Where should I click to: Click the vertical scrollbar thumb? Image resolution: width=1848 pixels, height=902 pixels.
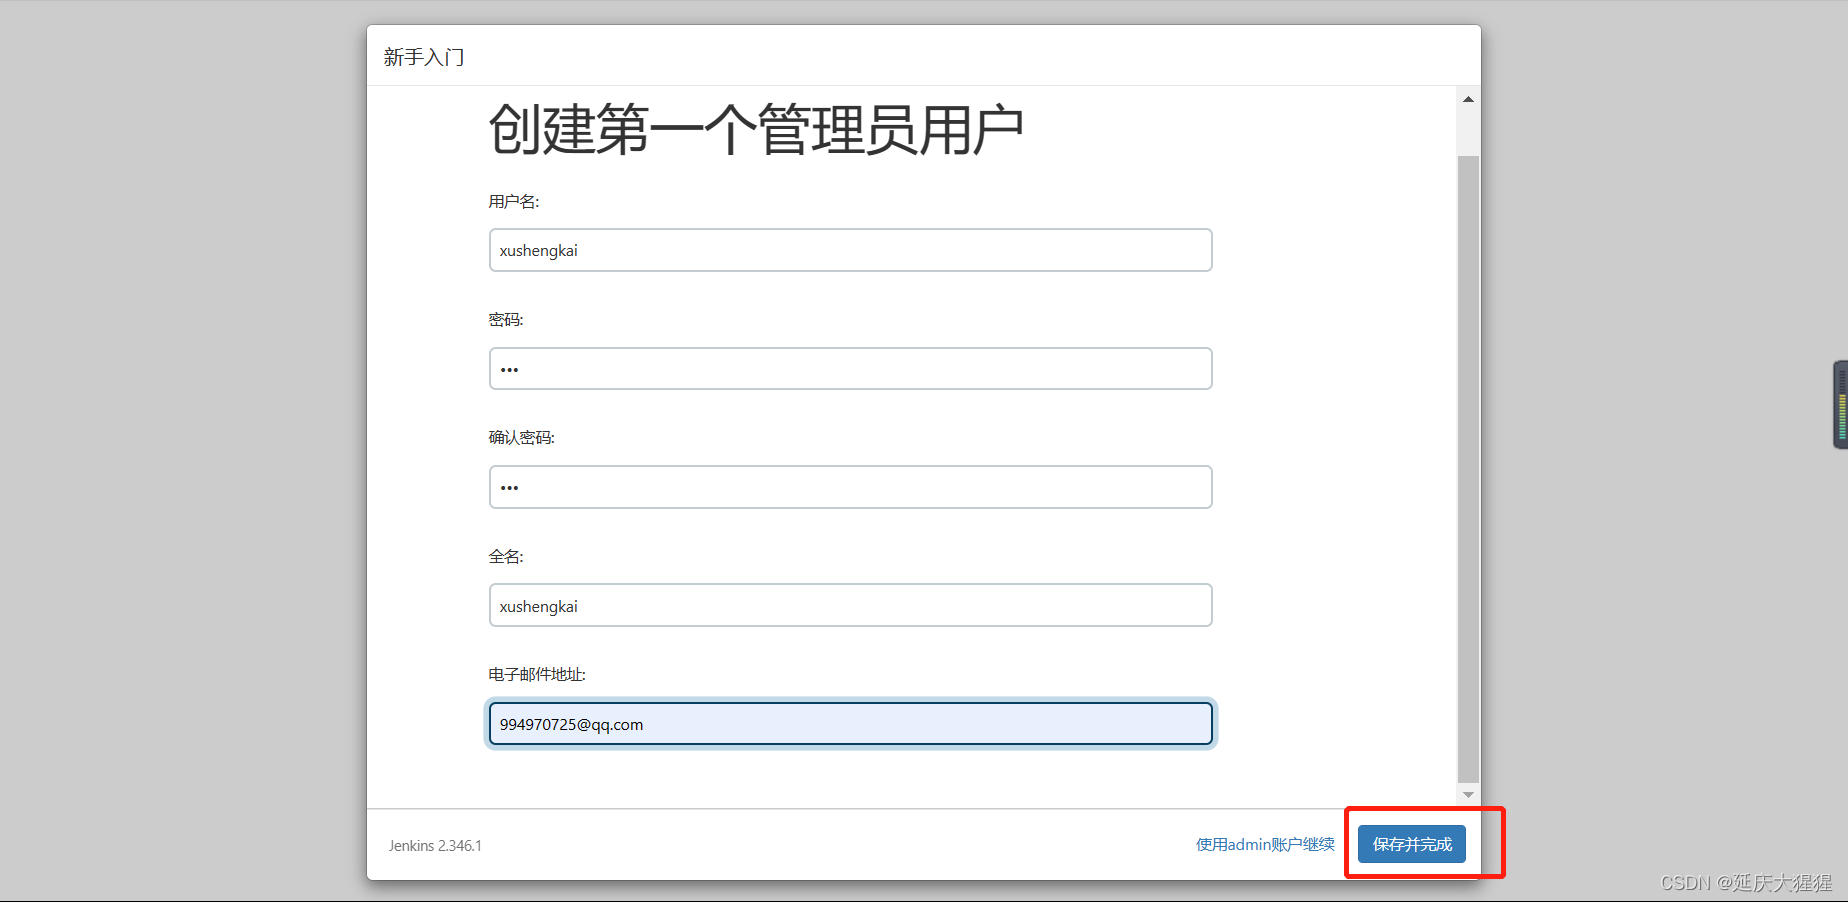click(1468, 469)
